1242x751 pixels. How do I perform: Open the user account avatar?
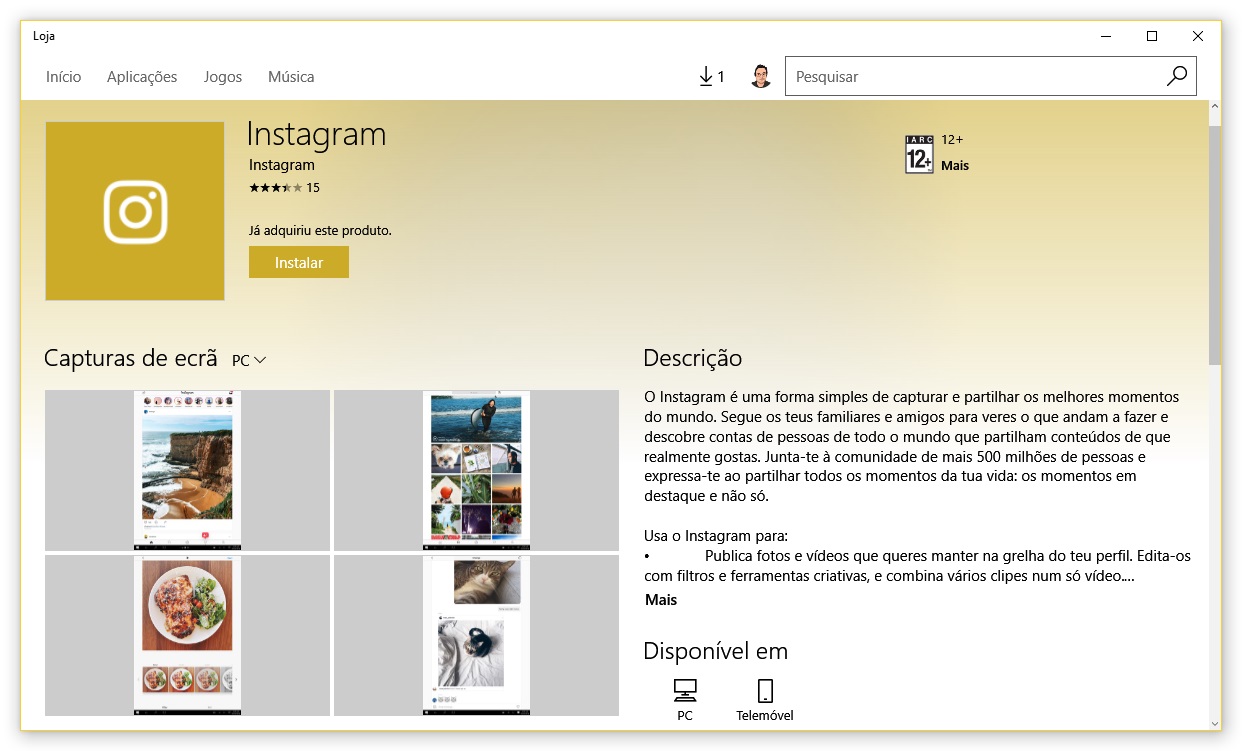761,76
